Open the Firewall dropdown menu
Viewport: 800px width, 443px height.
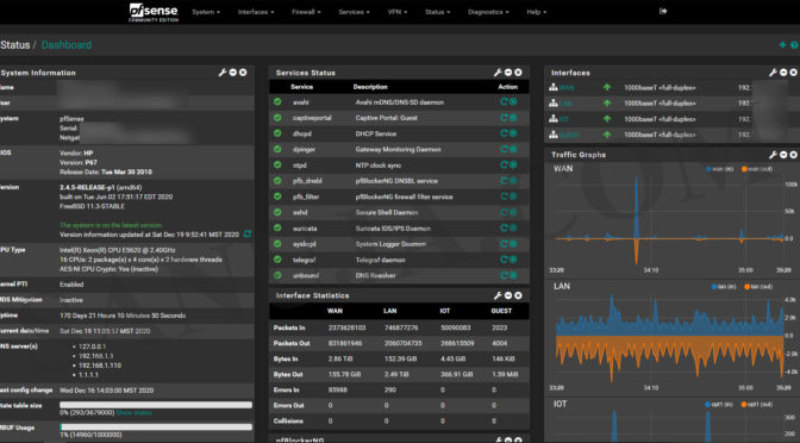point(306,12)
